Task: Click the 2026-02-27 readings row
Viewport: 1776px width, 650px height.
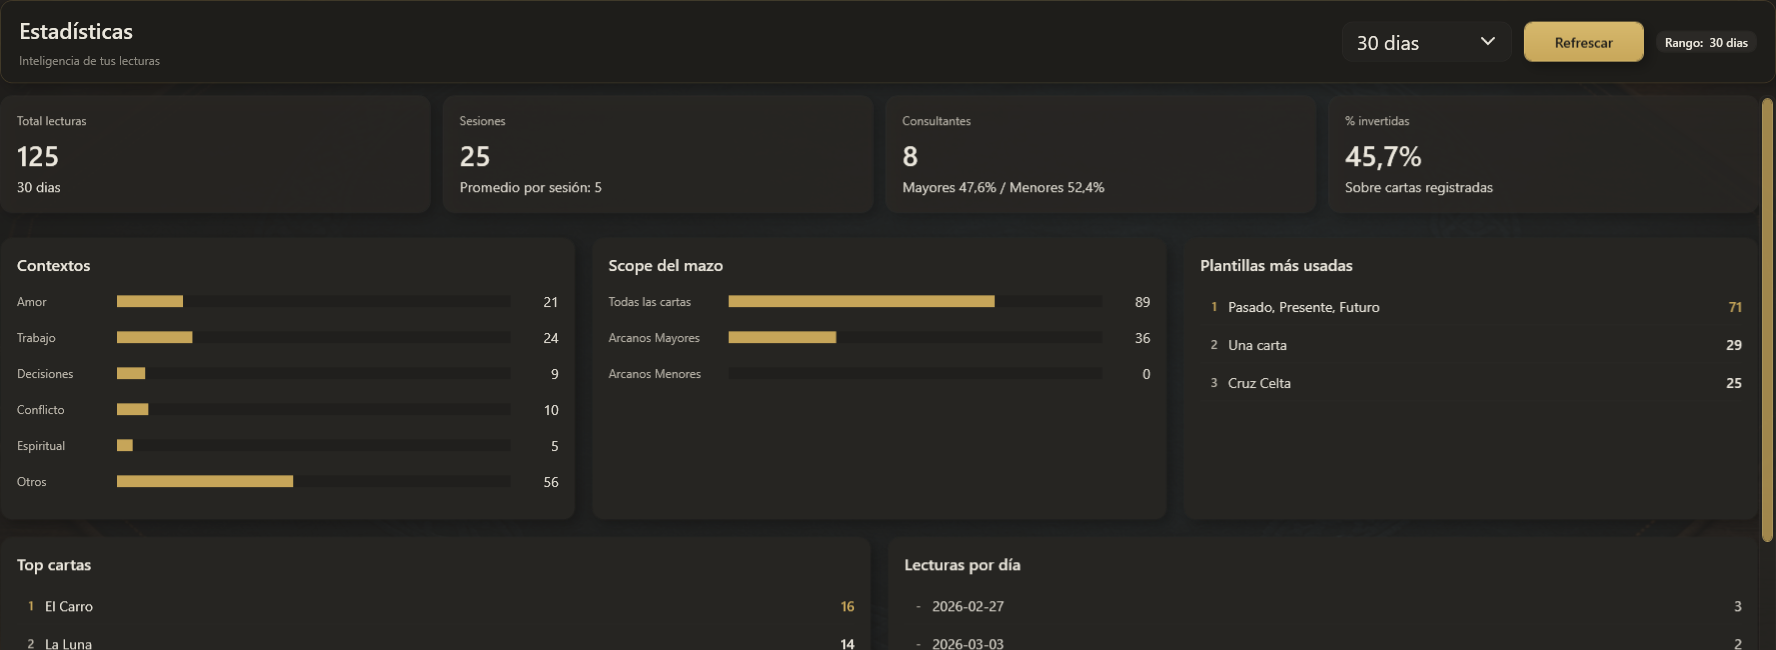Action: tap(1323, 606)
